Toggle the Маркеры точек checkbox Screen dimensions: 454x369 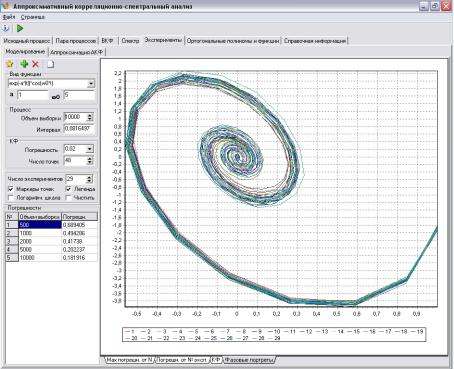click(x=11, y=189)
